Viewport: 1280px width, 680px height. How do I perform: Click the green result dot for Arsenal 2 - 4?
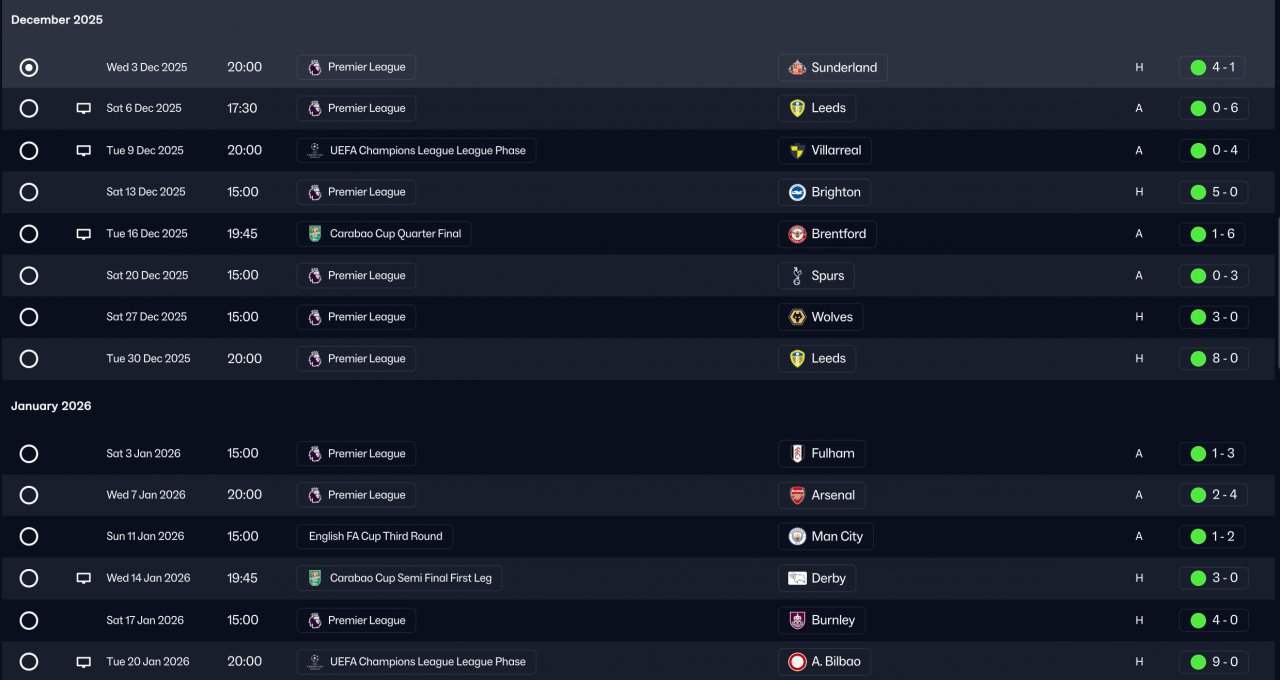(1198, 495)
